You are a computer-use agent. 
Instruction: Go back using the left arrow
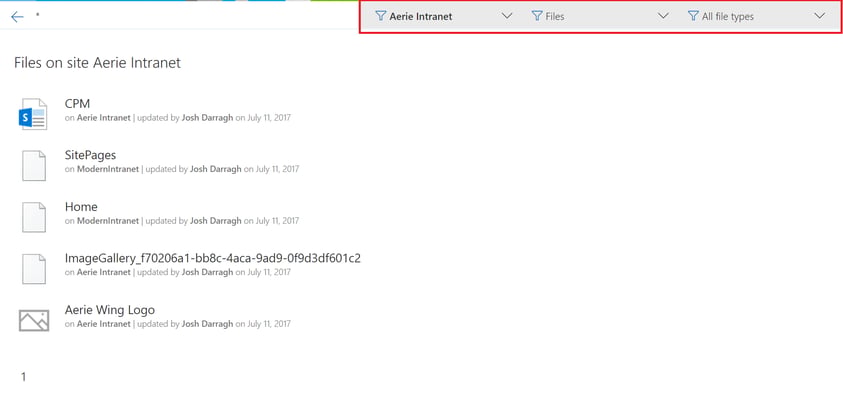pos(17,17)
